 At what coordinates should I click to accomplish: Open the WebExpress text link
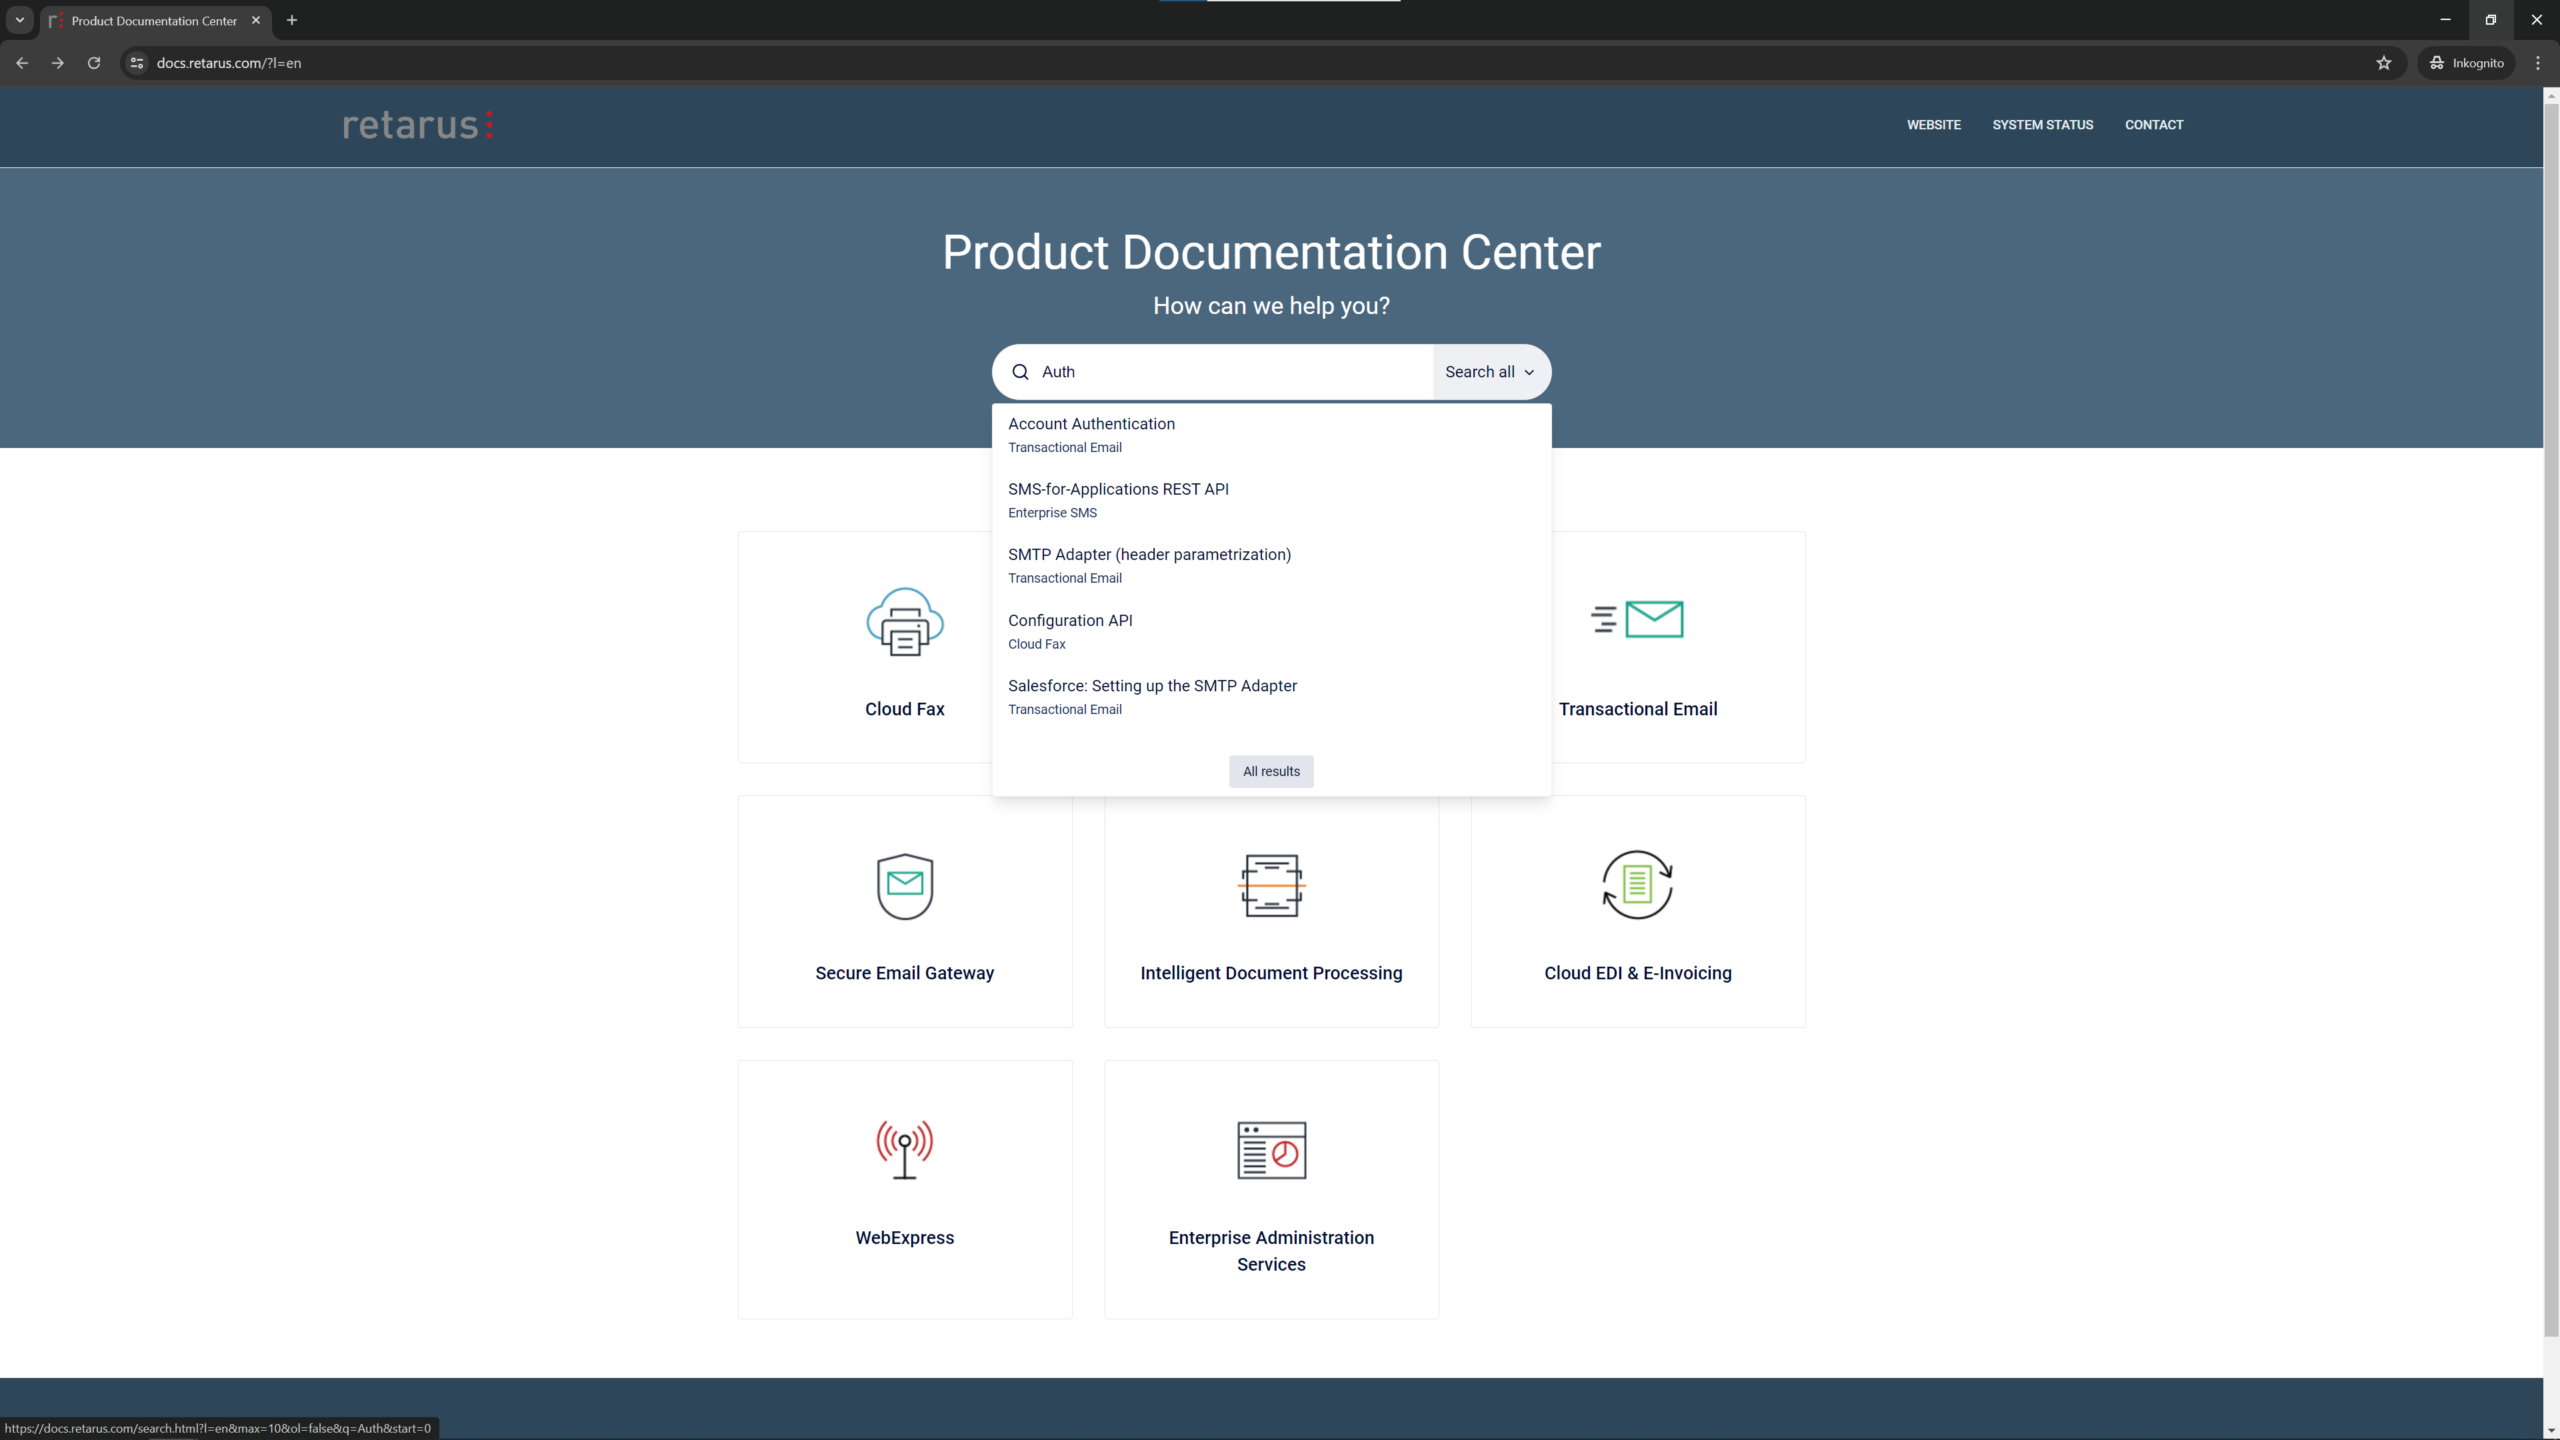coord(905,1237)
